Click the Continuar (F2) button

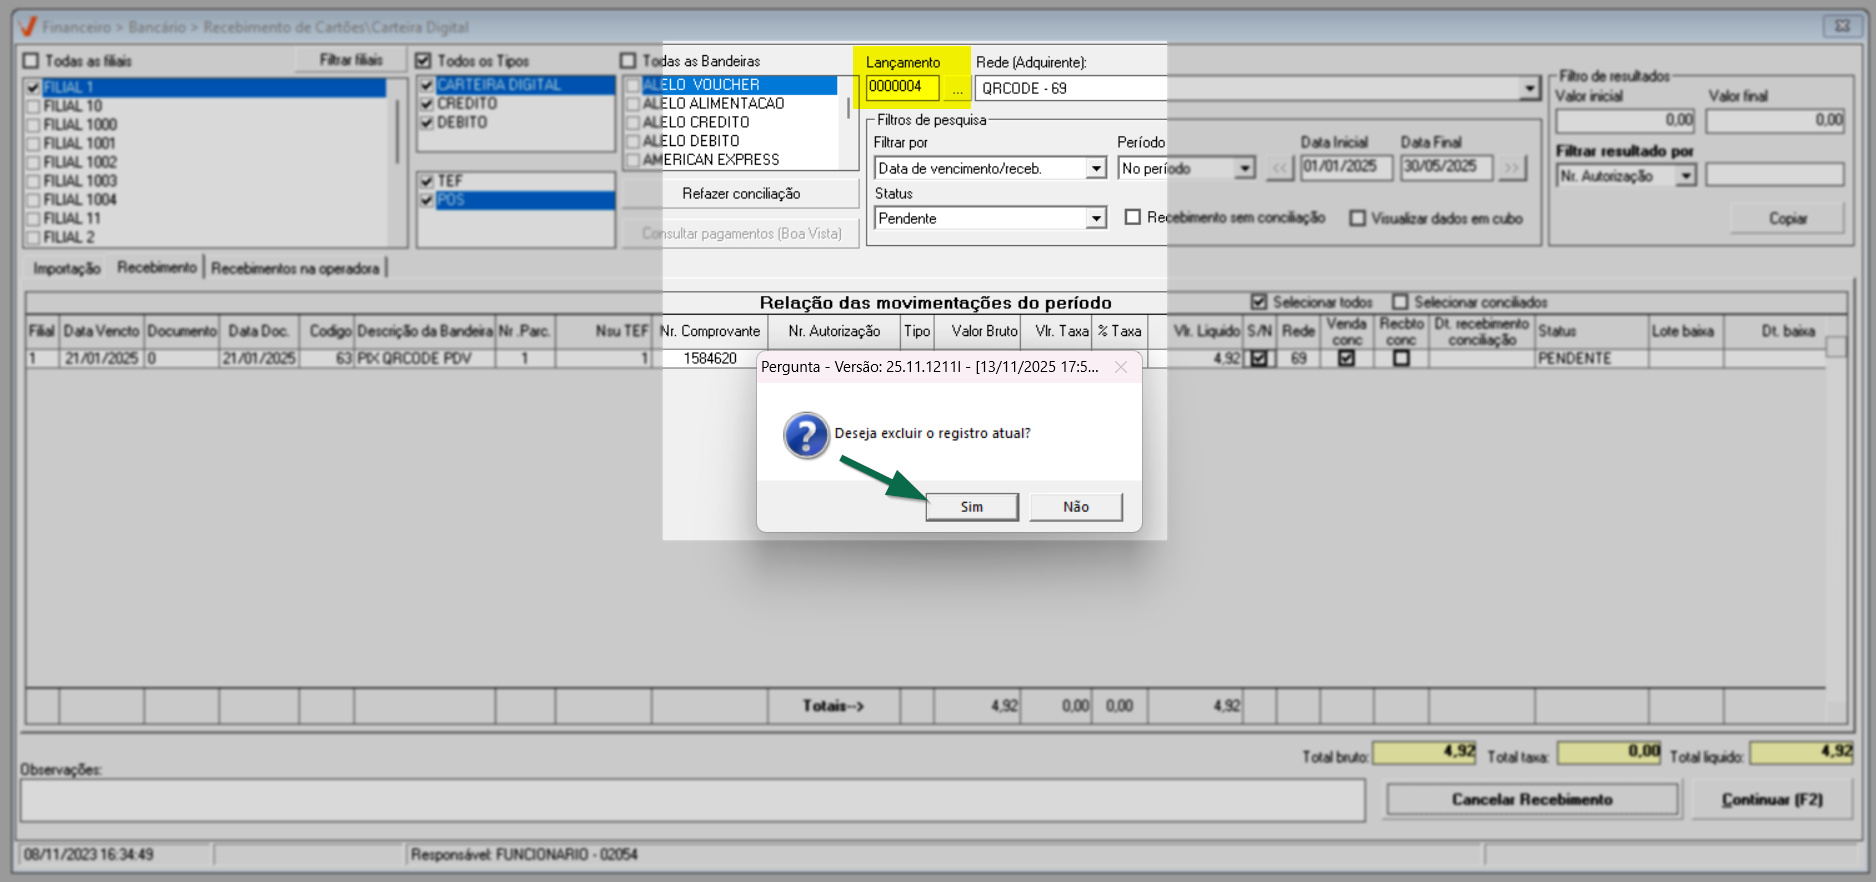pyautogui.click(x=1772, y=800)
